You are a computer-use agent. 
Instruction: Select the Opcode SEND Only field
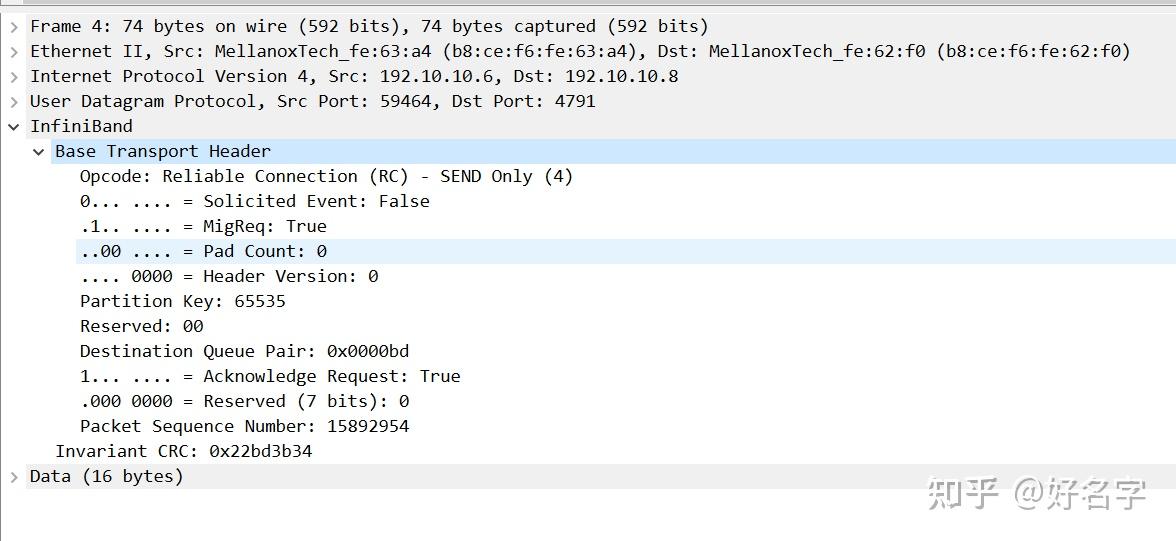click(326, 176)
